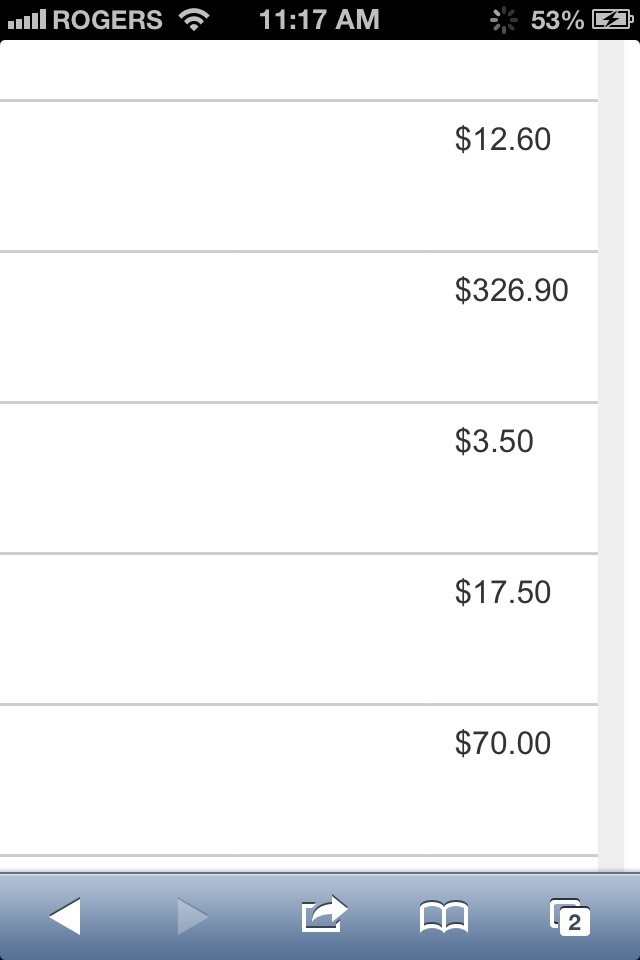Select the $12.60 amount
Viewport: 640px width, 960px height.
503,140
